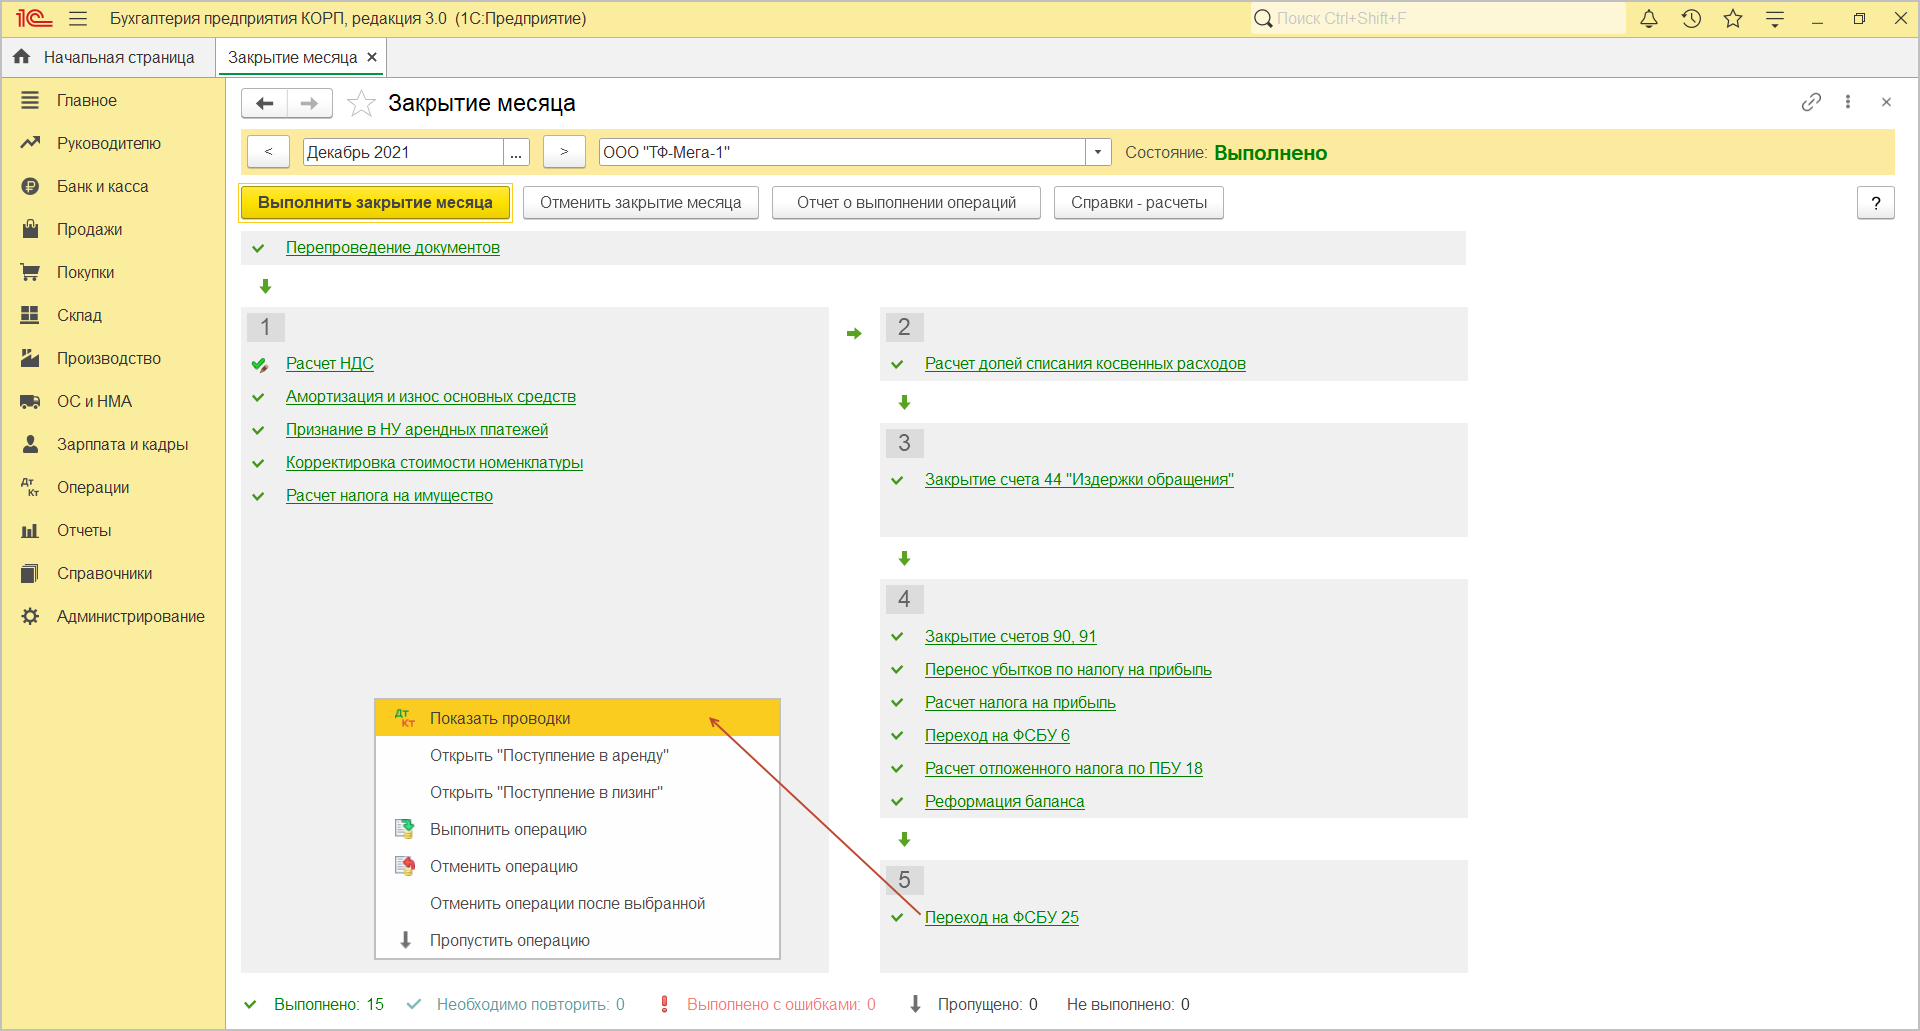
Task: Close the Закрытие месяца tab
Action: 372,57
